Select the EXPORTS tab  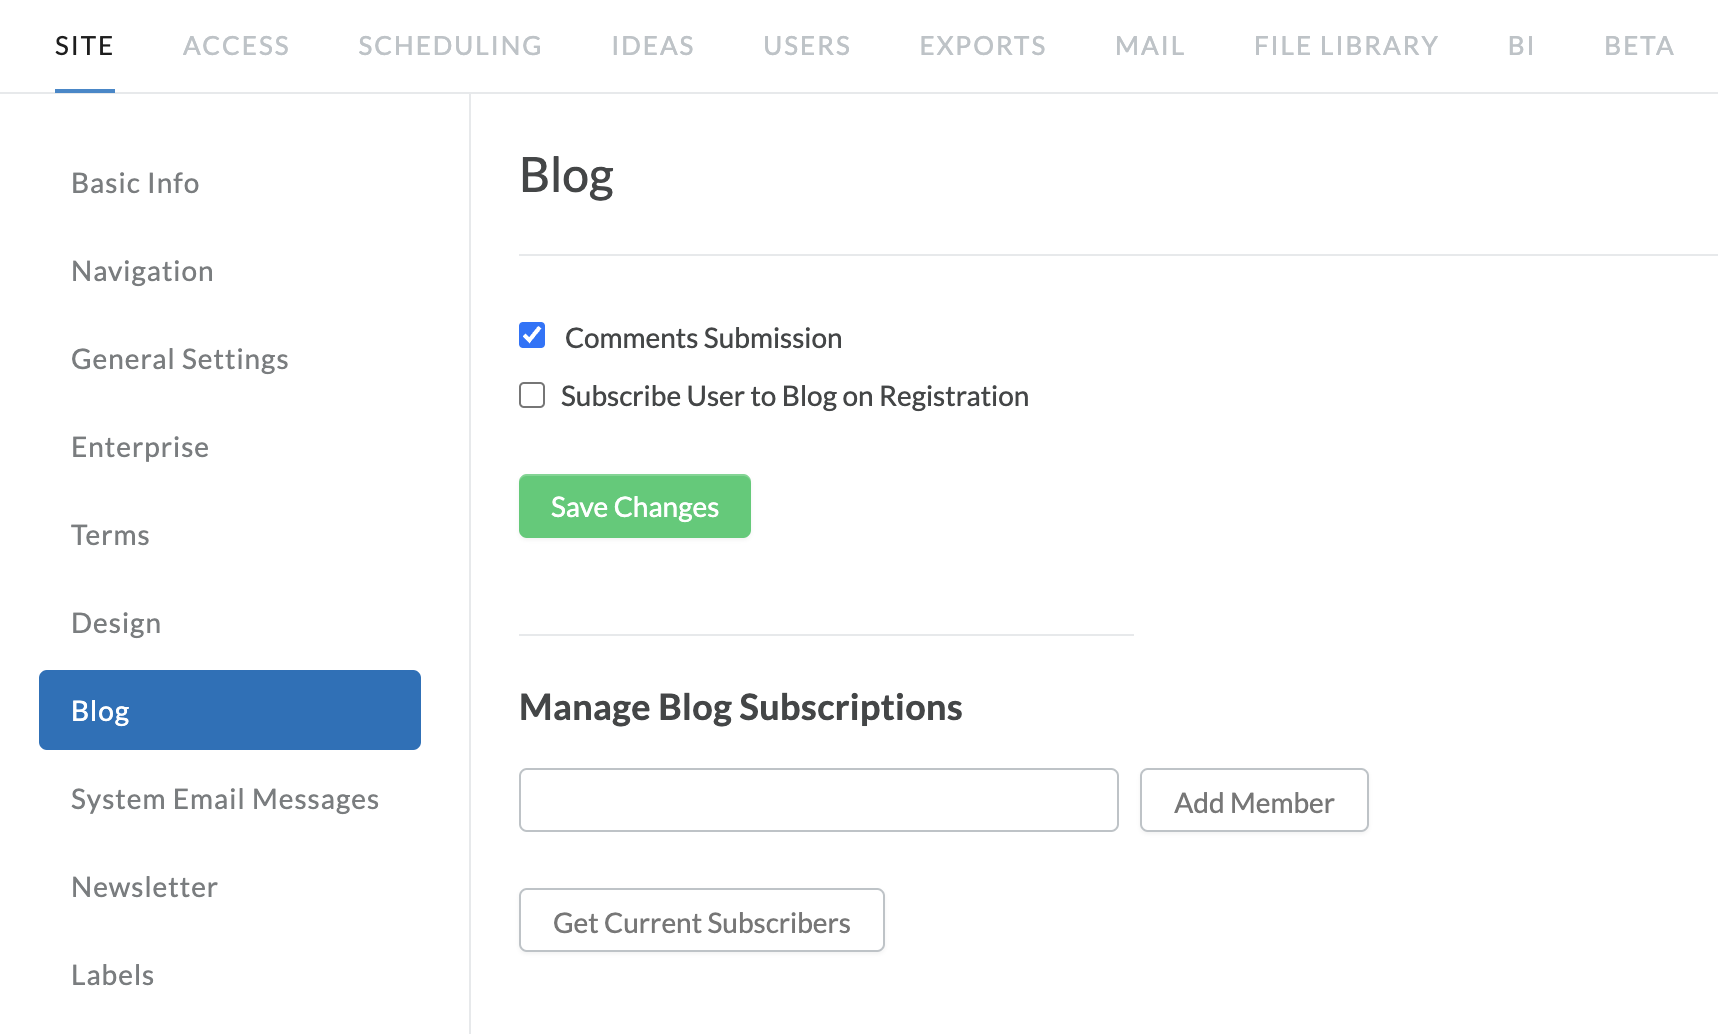[x=983, y=46]
